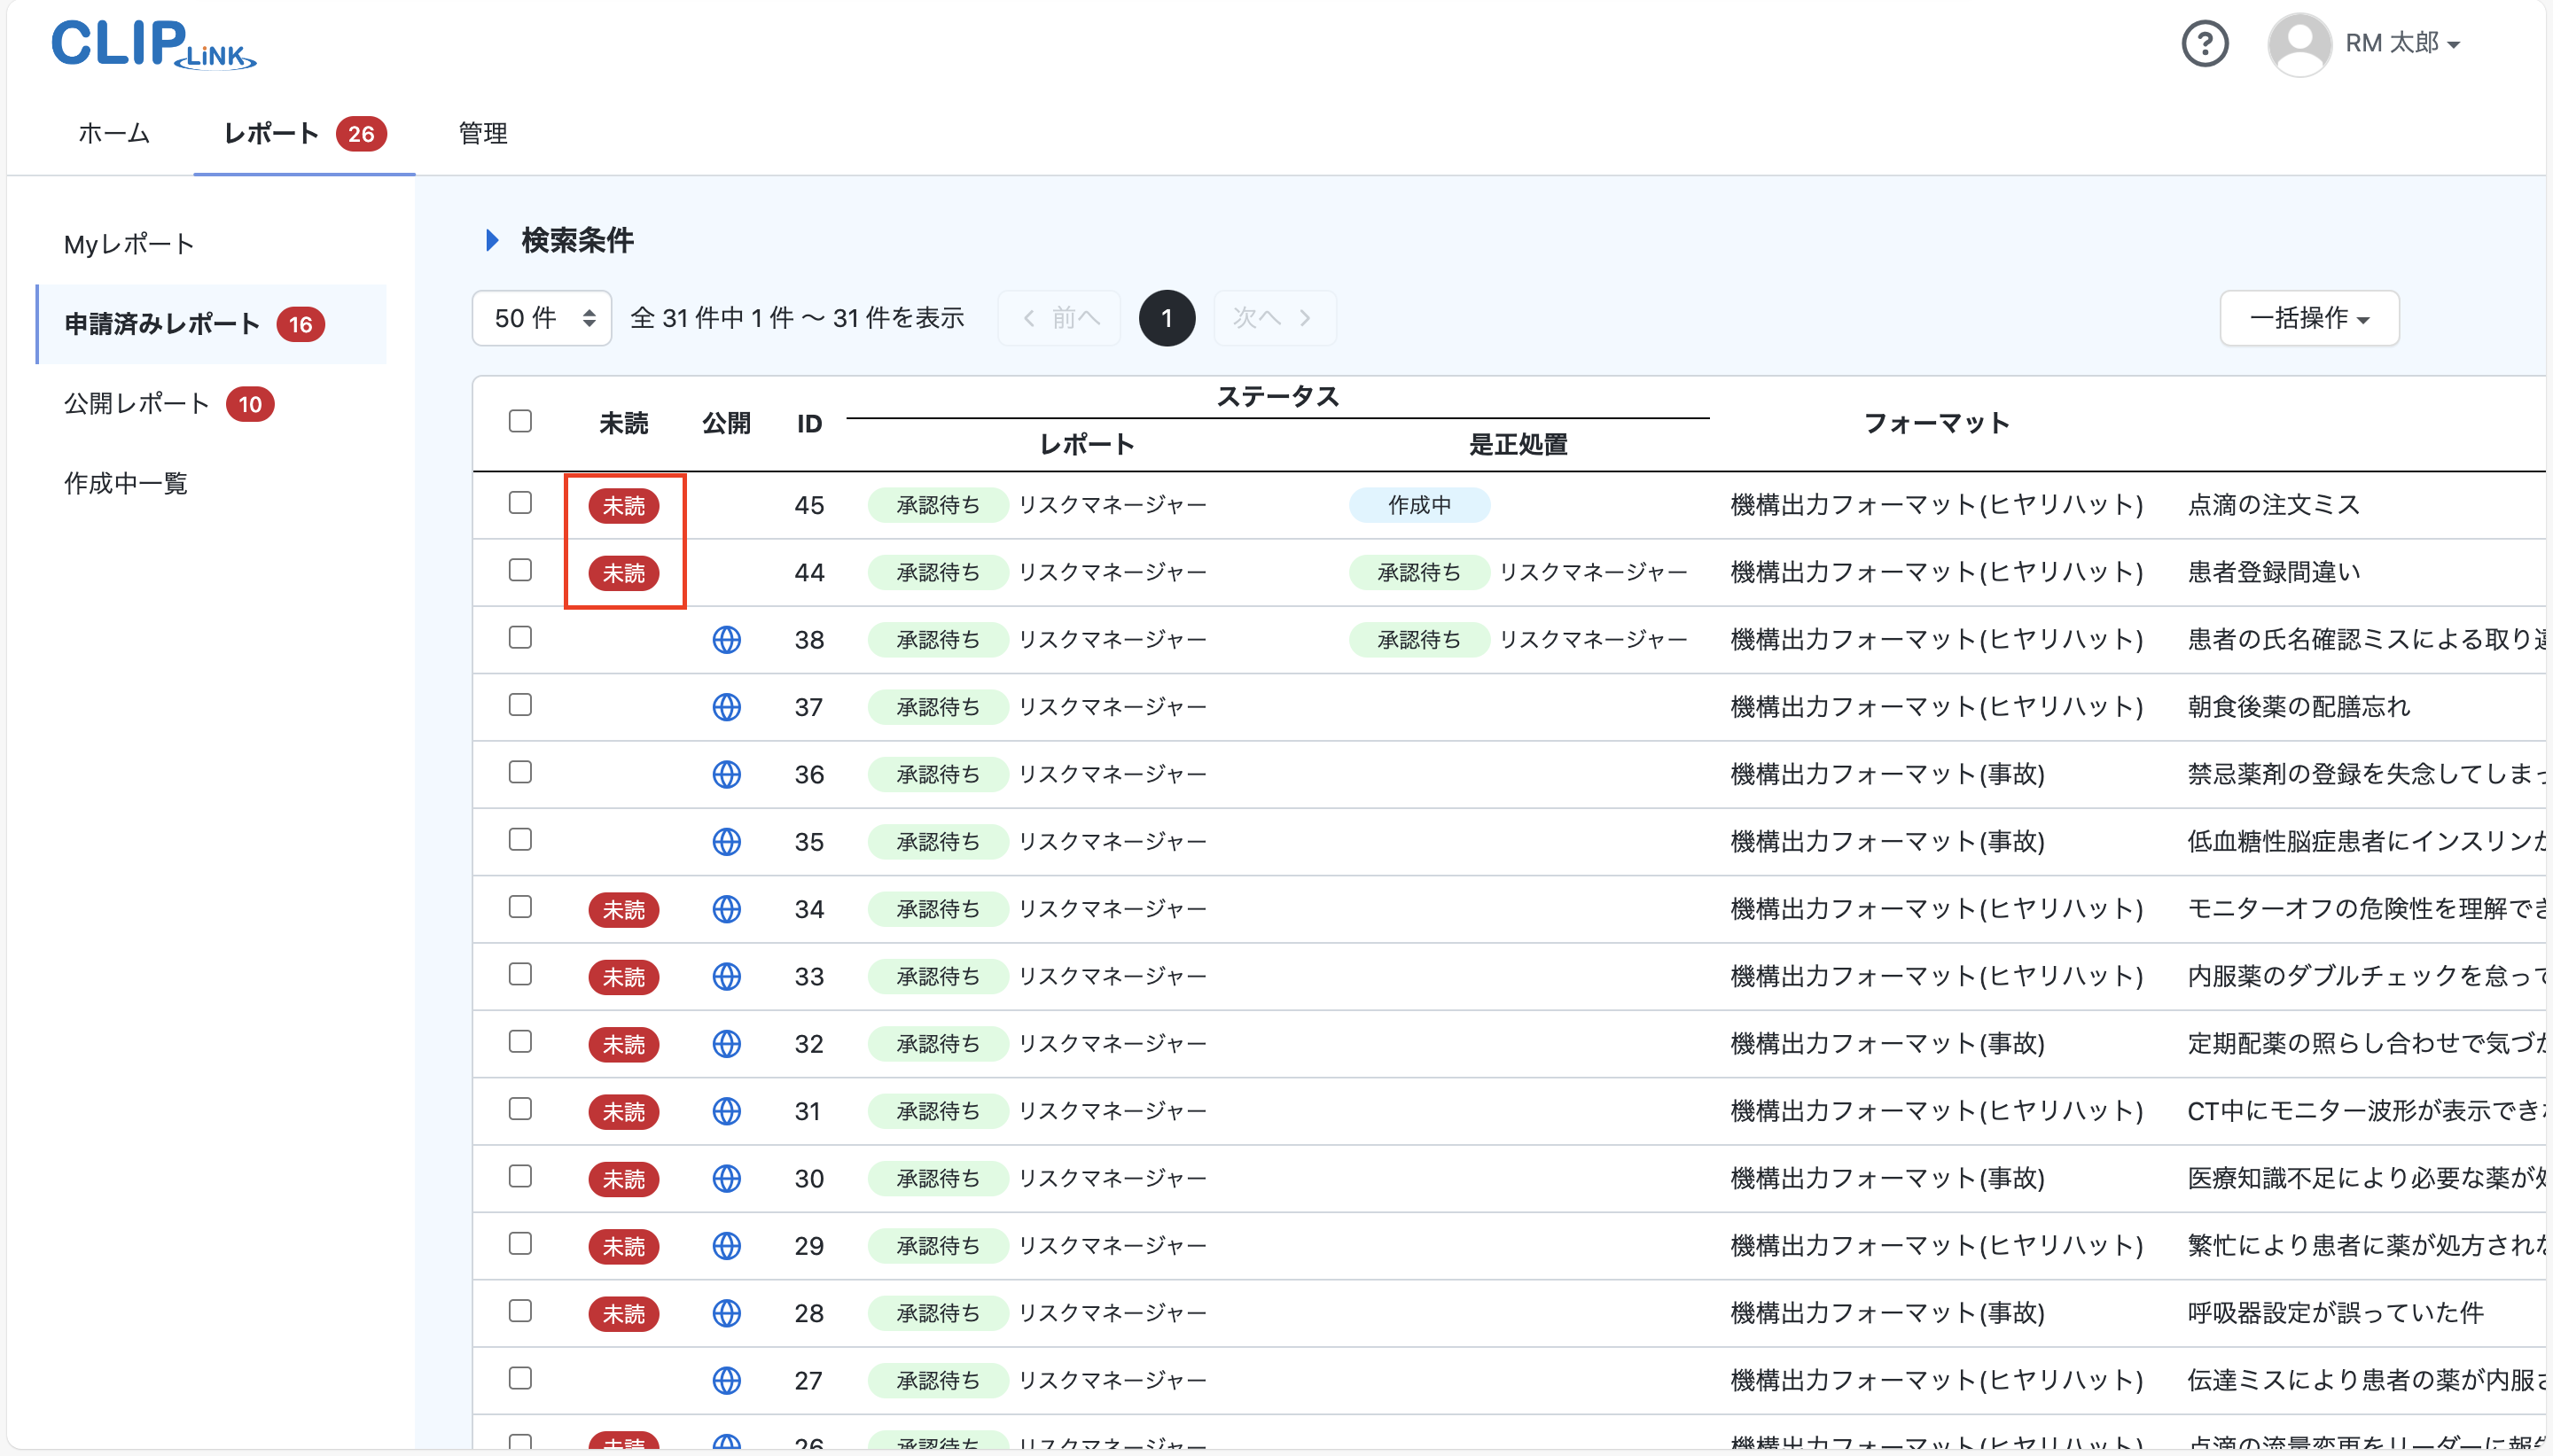This screenshot has width=2553, height=1456.
Task: Open the help icon in the top bar
Action: [x=2204, y=43]
